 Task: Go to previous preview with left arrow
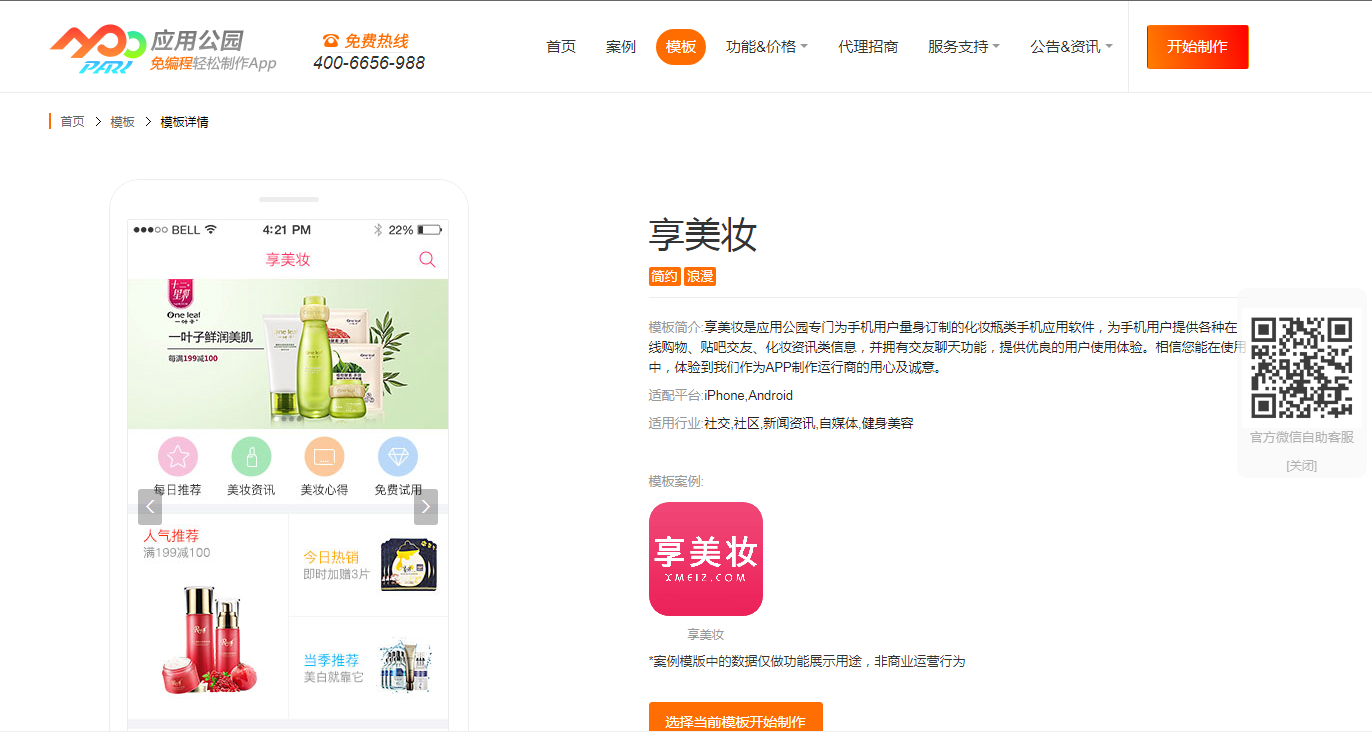tap(150, 507)
